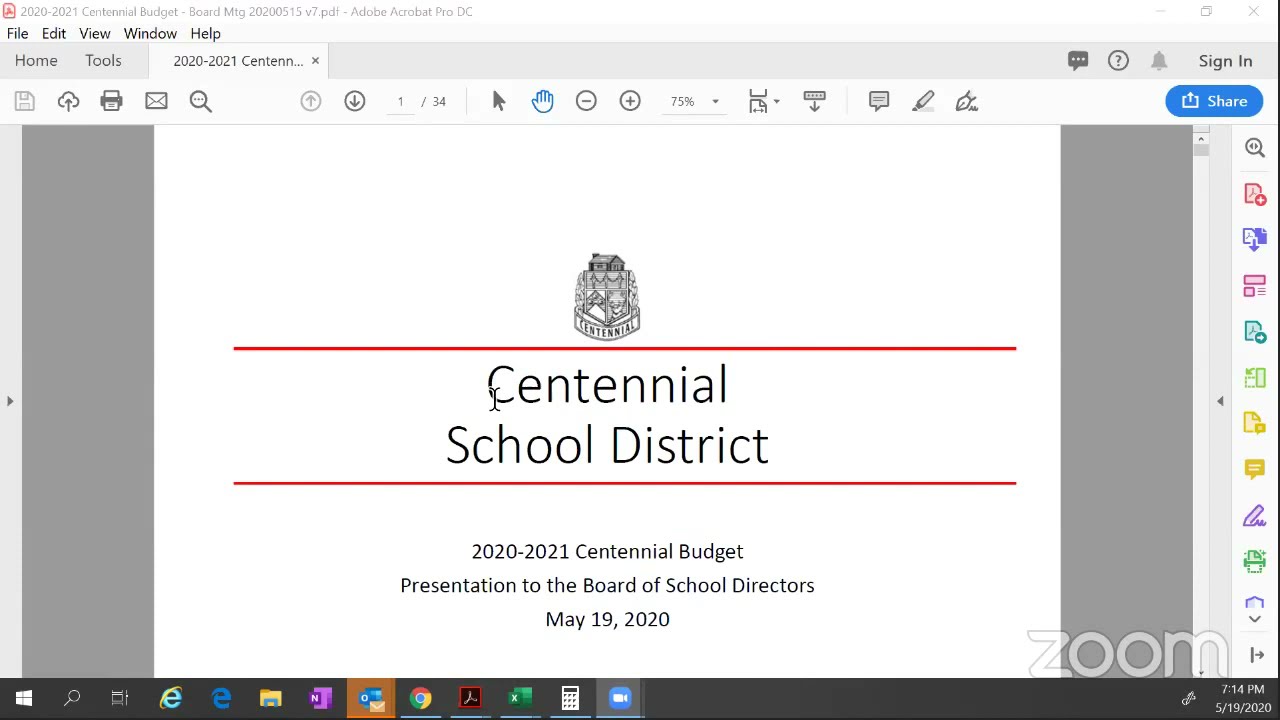Open Google Chrome from the taskbar
The height and width of the screenshot is (720, 1280).
click(x=421, y=698)
